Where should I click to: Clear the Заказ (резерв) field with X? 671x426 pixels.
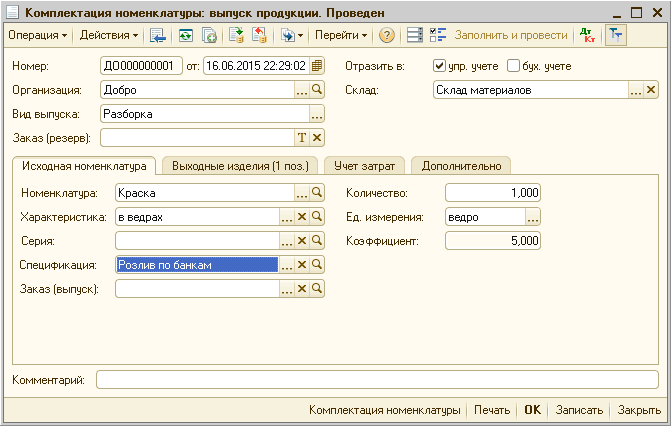(317, 138)
